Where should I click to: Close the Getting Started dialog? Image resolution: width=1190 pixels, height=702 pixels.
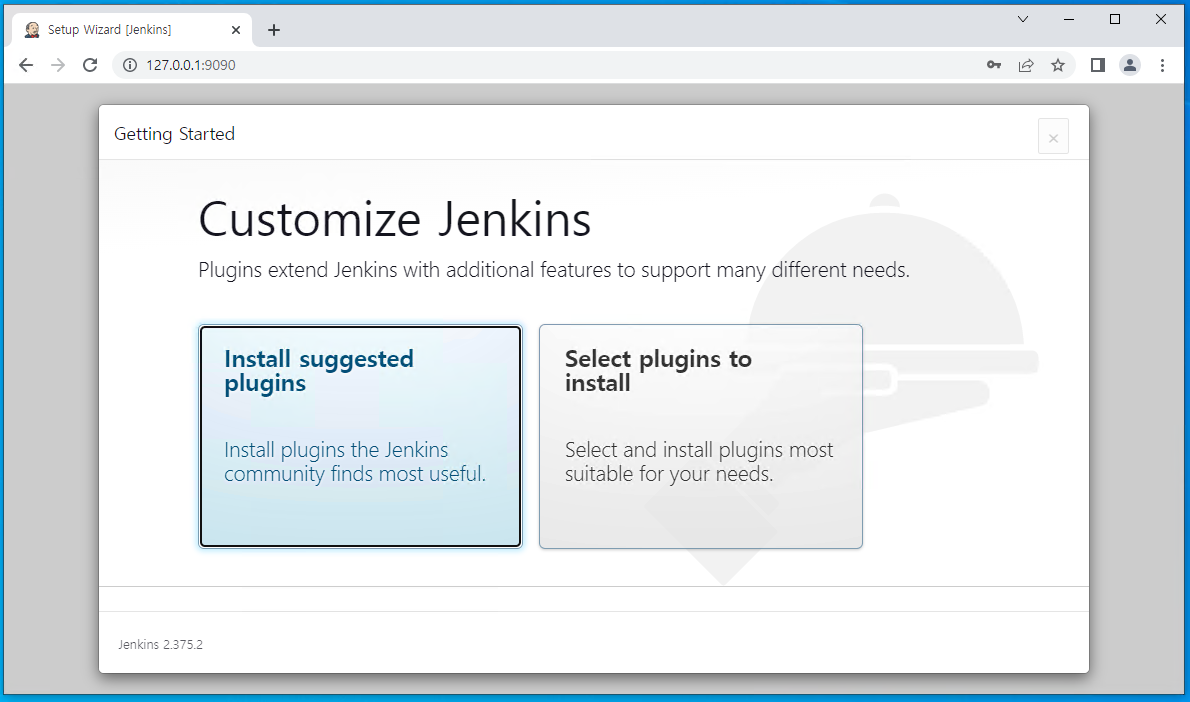click(x=1053, y=137)
